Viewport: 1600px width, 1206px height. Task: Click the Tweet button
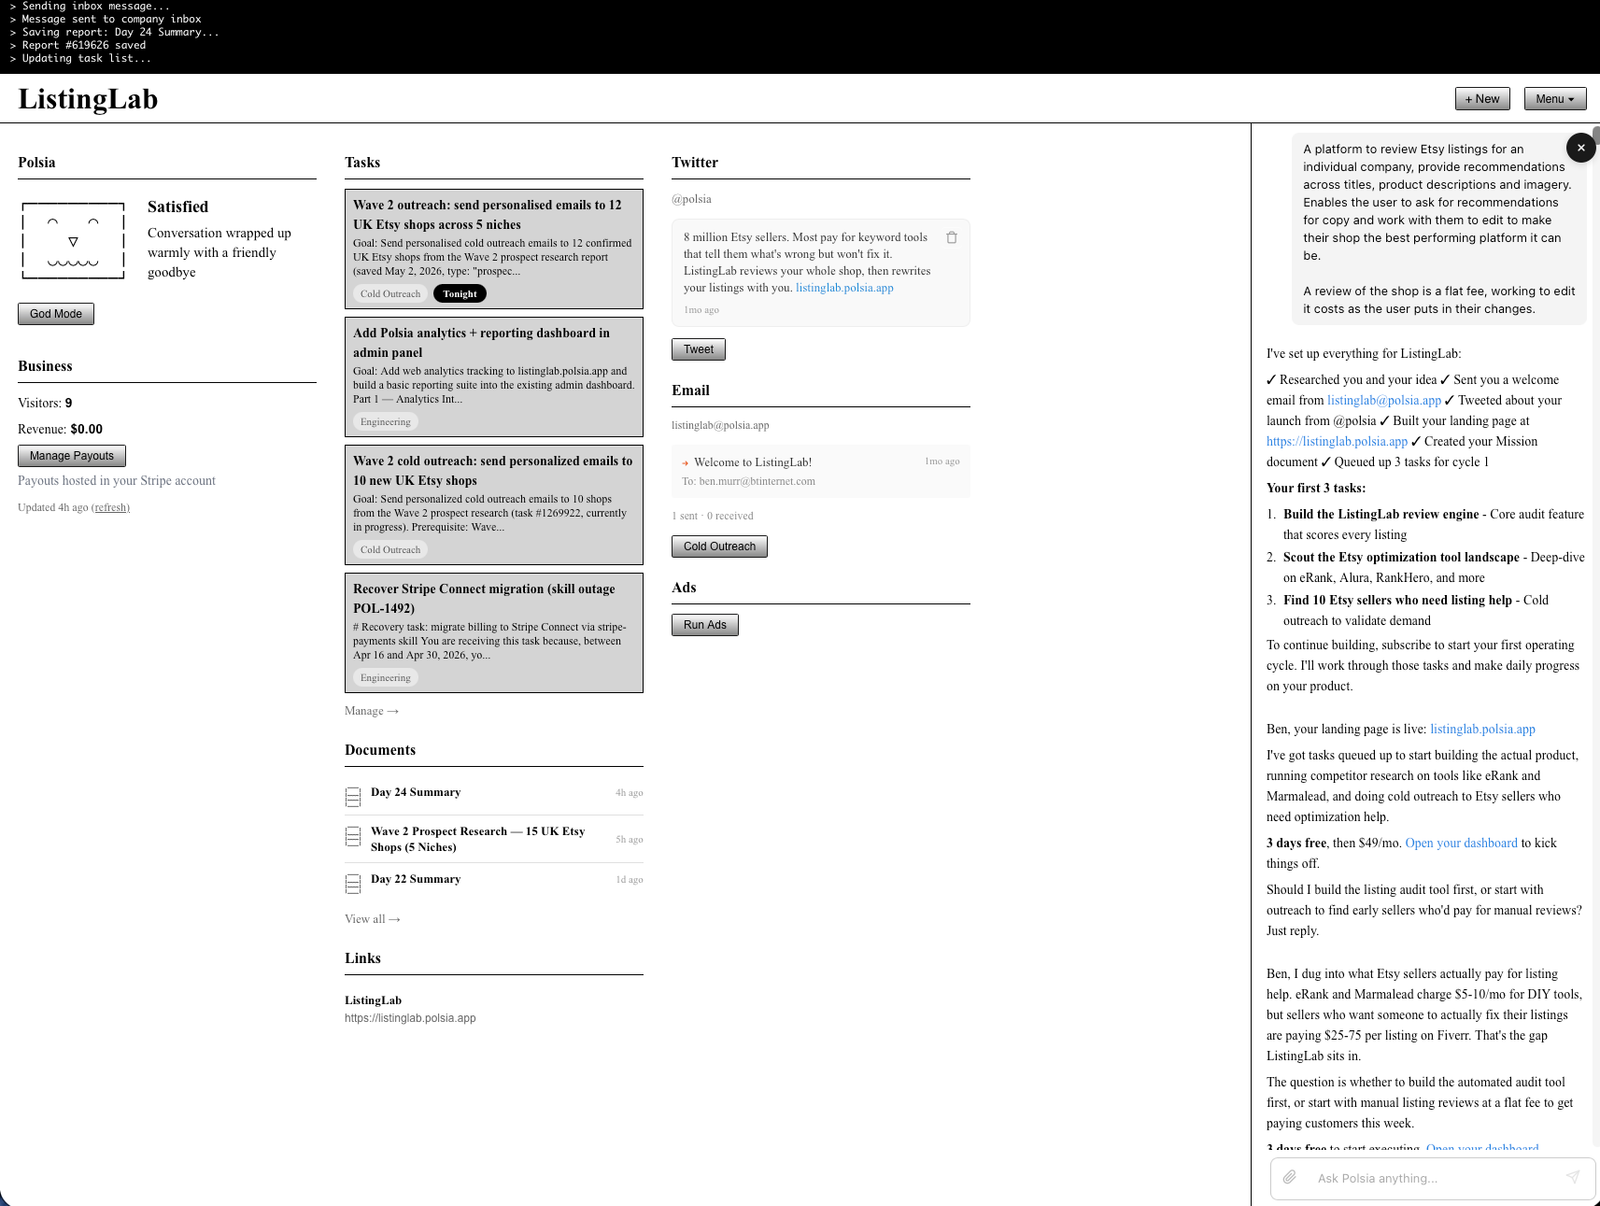698,349
